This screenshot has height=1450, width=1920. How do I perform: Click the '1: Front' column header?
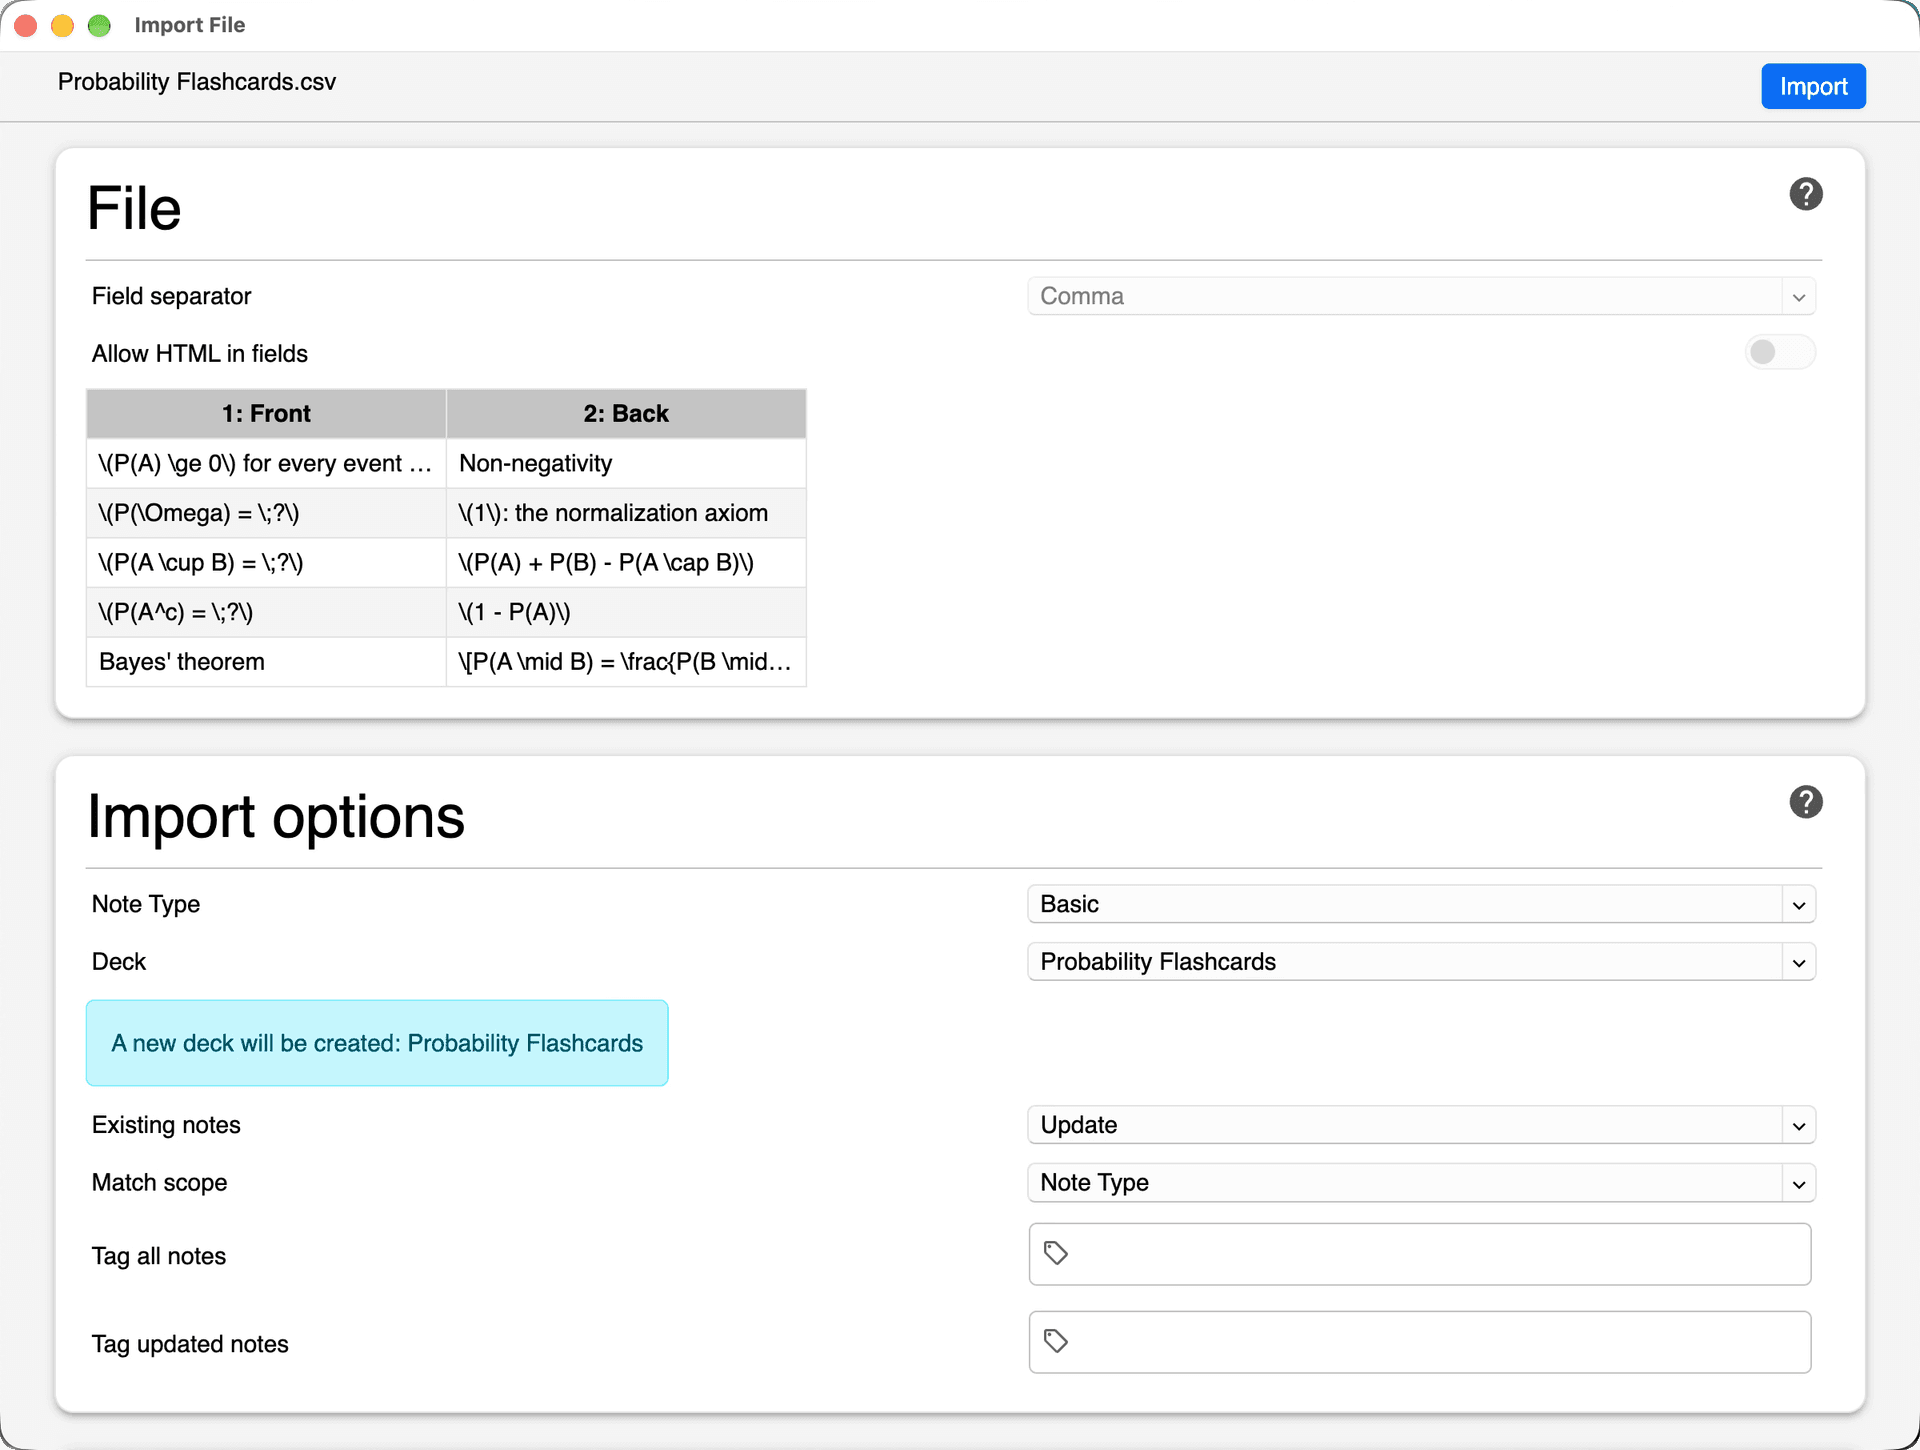click(x=266, y=414)
